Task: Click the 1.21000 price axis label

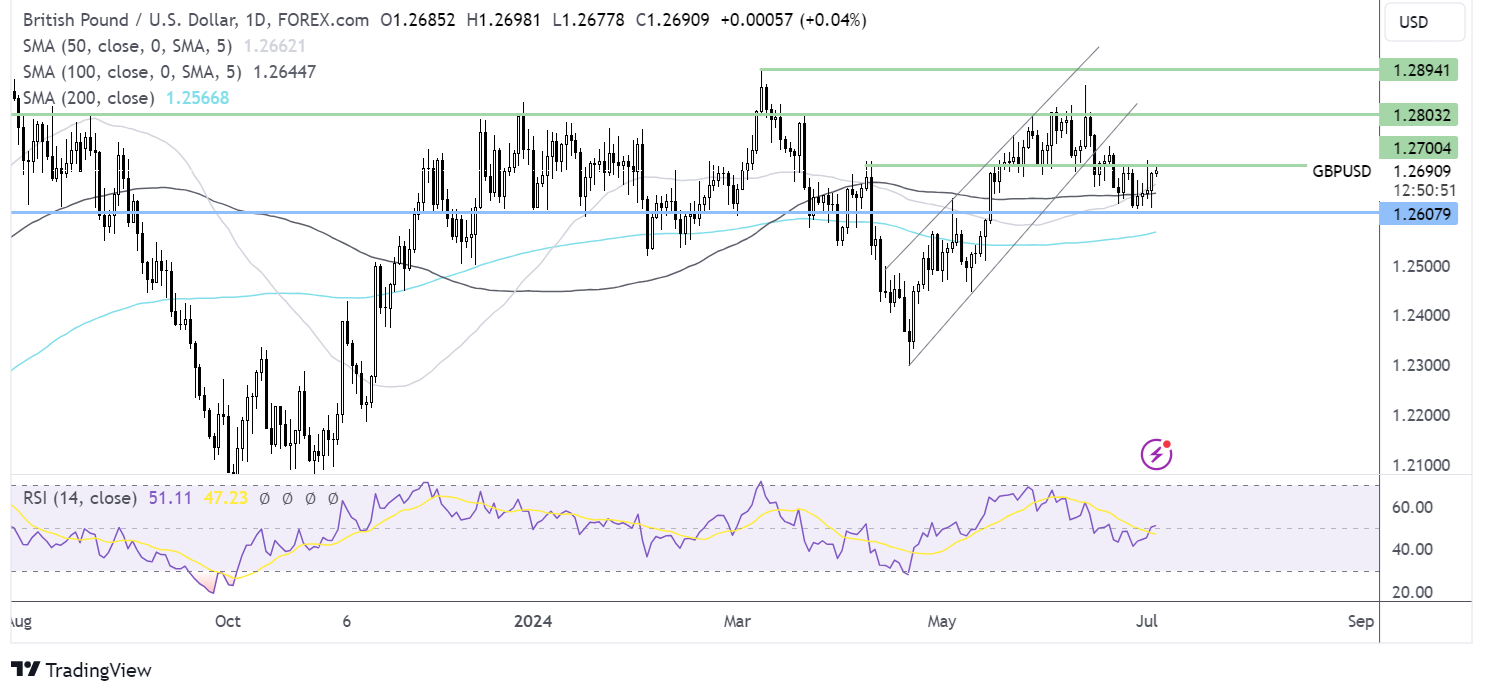Action: pos(1421,466)
